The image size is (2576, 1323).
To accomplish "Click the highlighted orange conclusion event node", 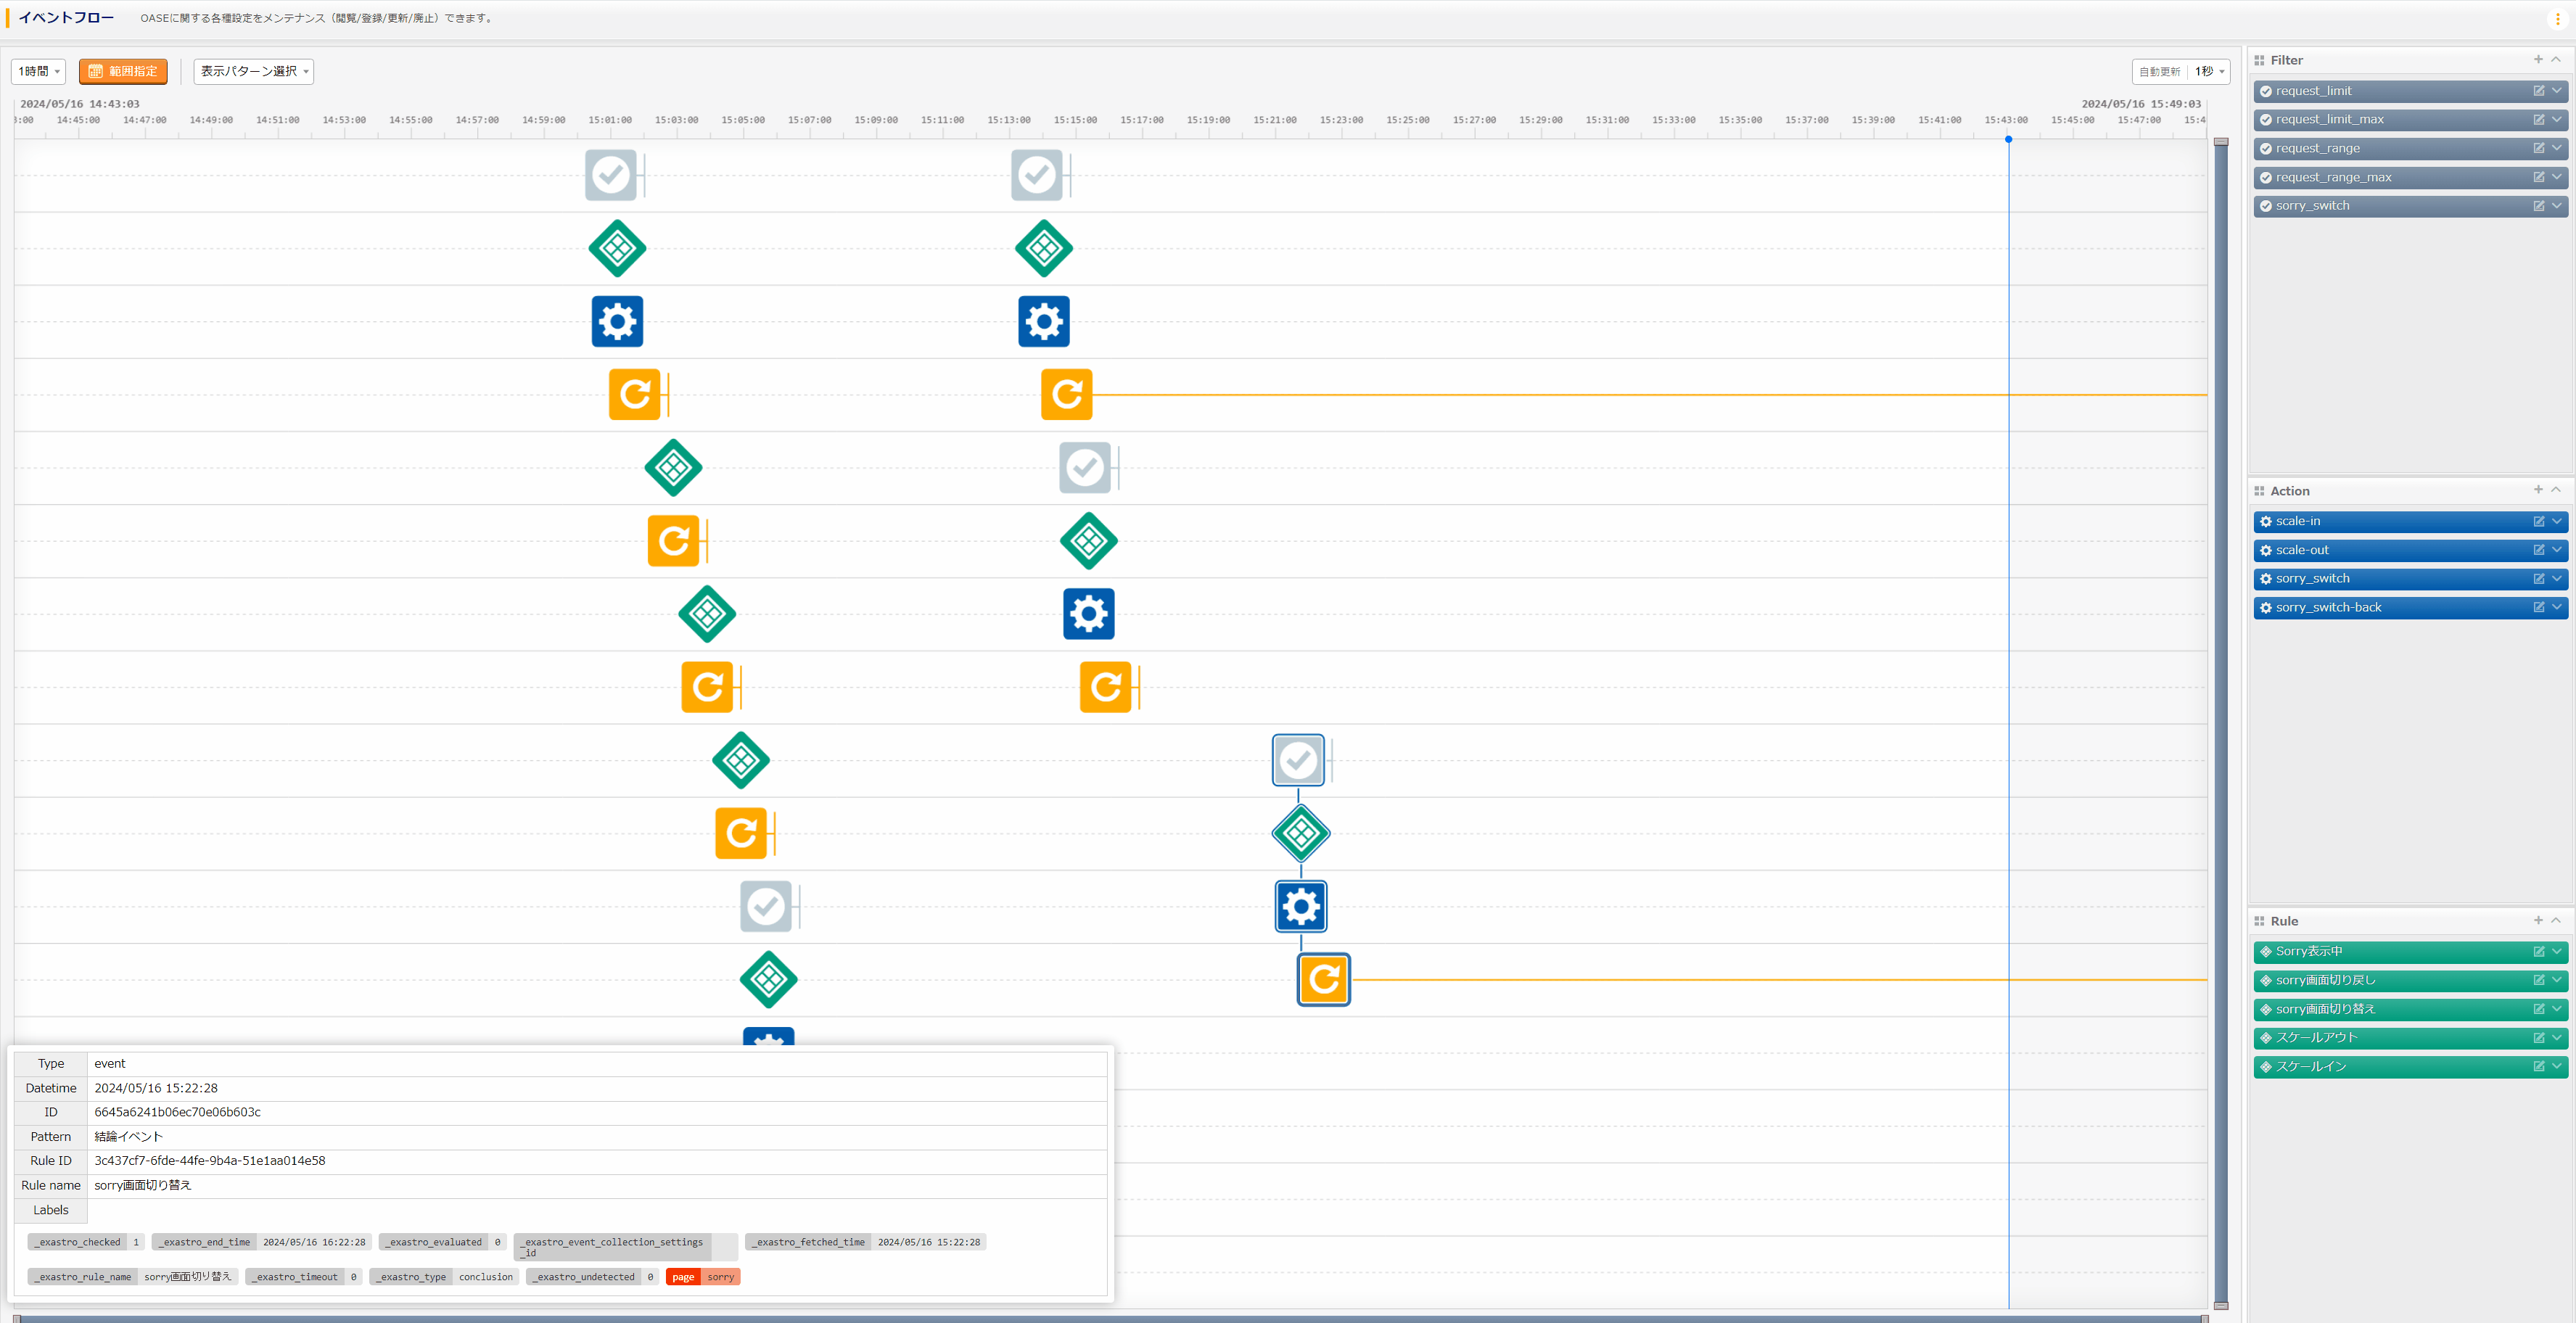I will [x=1323, y=980].
